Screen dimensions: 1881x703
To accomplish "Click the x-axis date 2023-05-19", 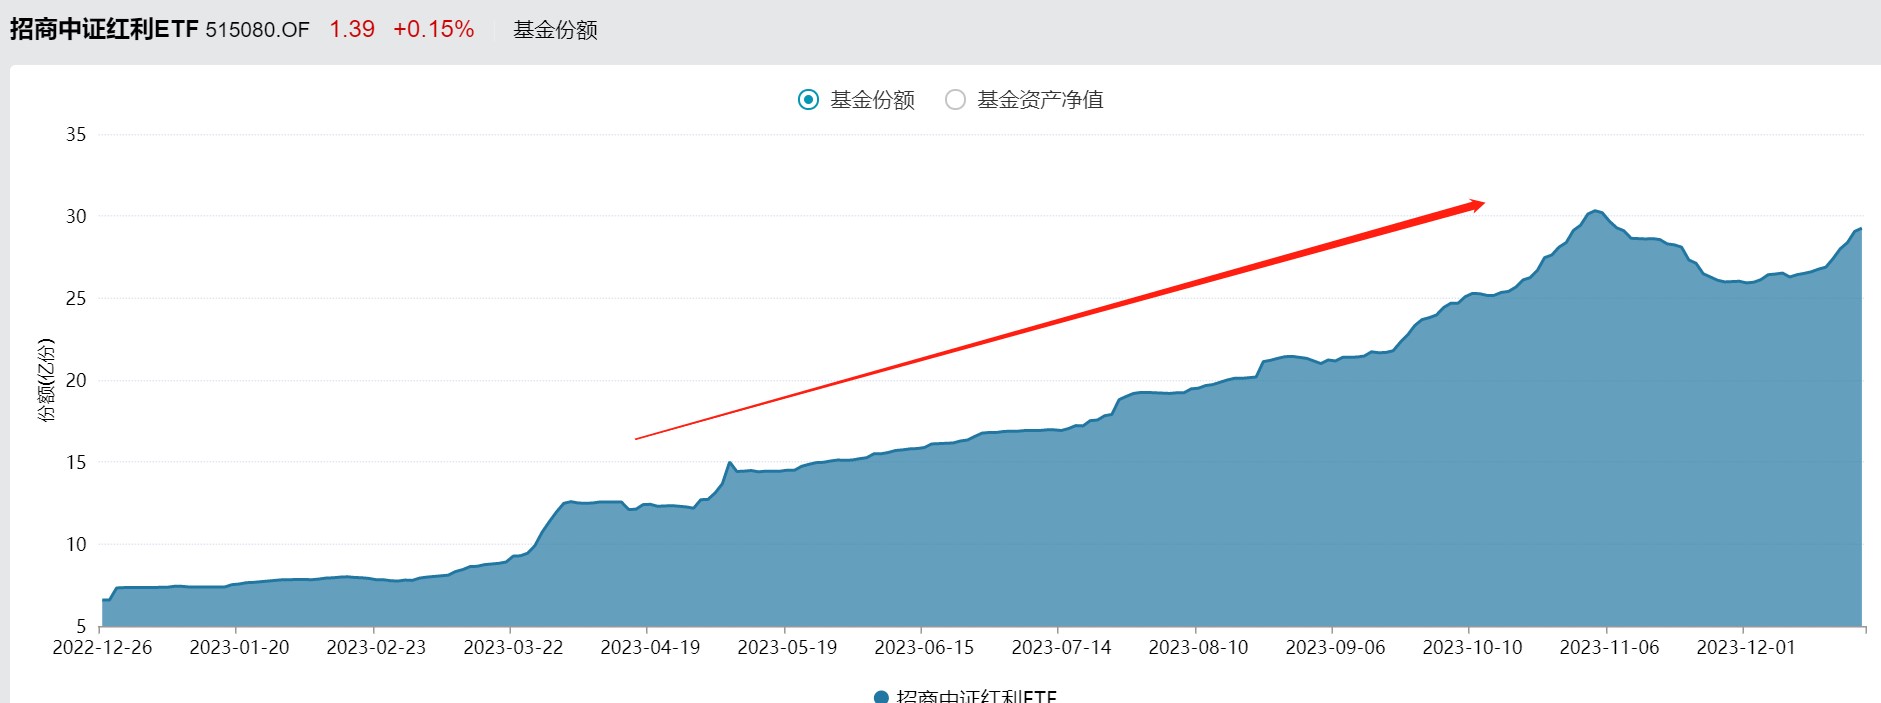I will (787, 647).
